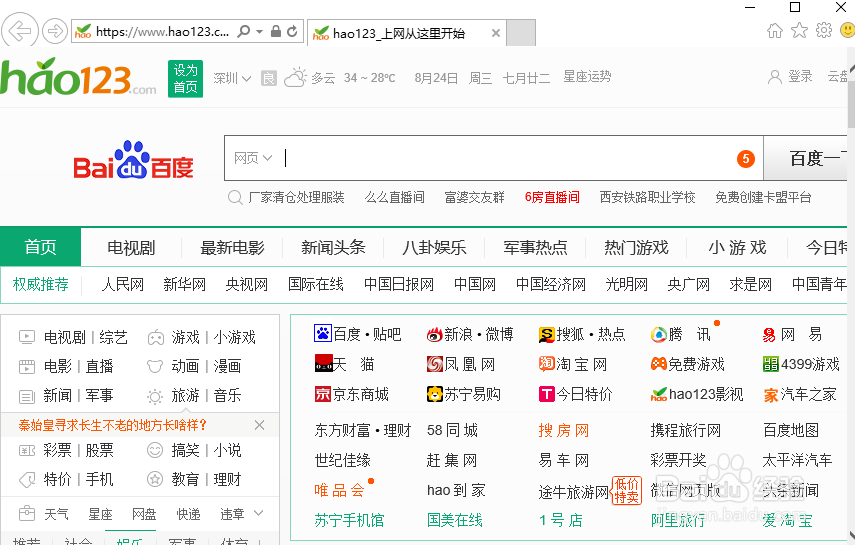The width and height of the screenshot is (855, 545).
Task: Click the smiley feedback icon
Action: coord(847,30)
